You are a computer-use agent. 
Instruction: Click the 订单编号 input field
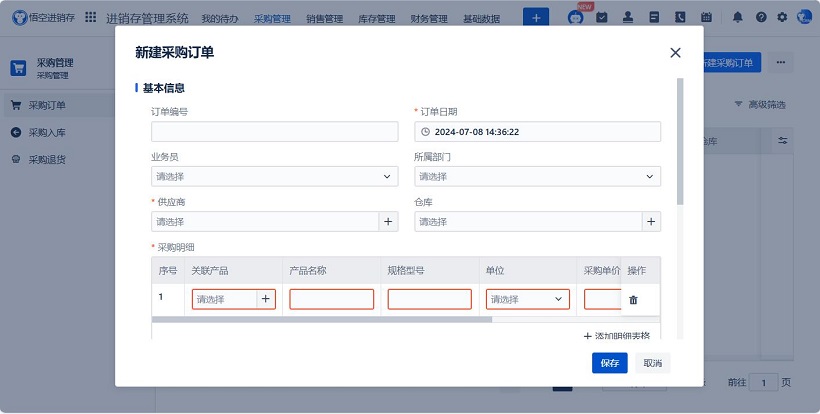[275, 132]
